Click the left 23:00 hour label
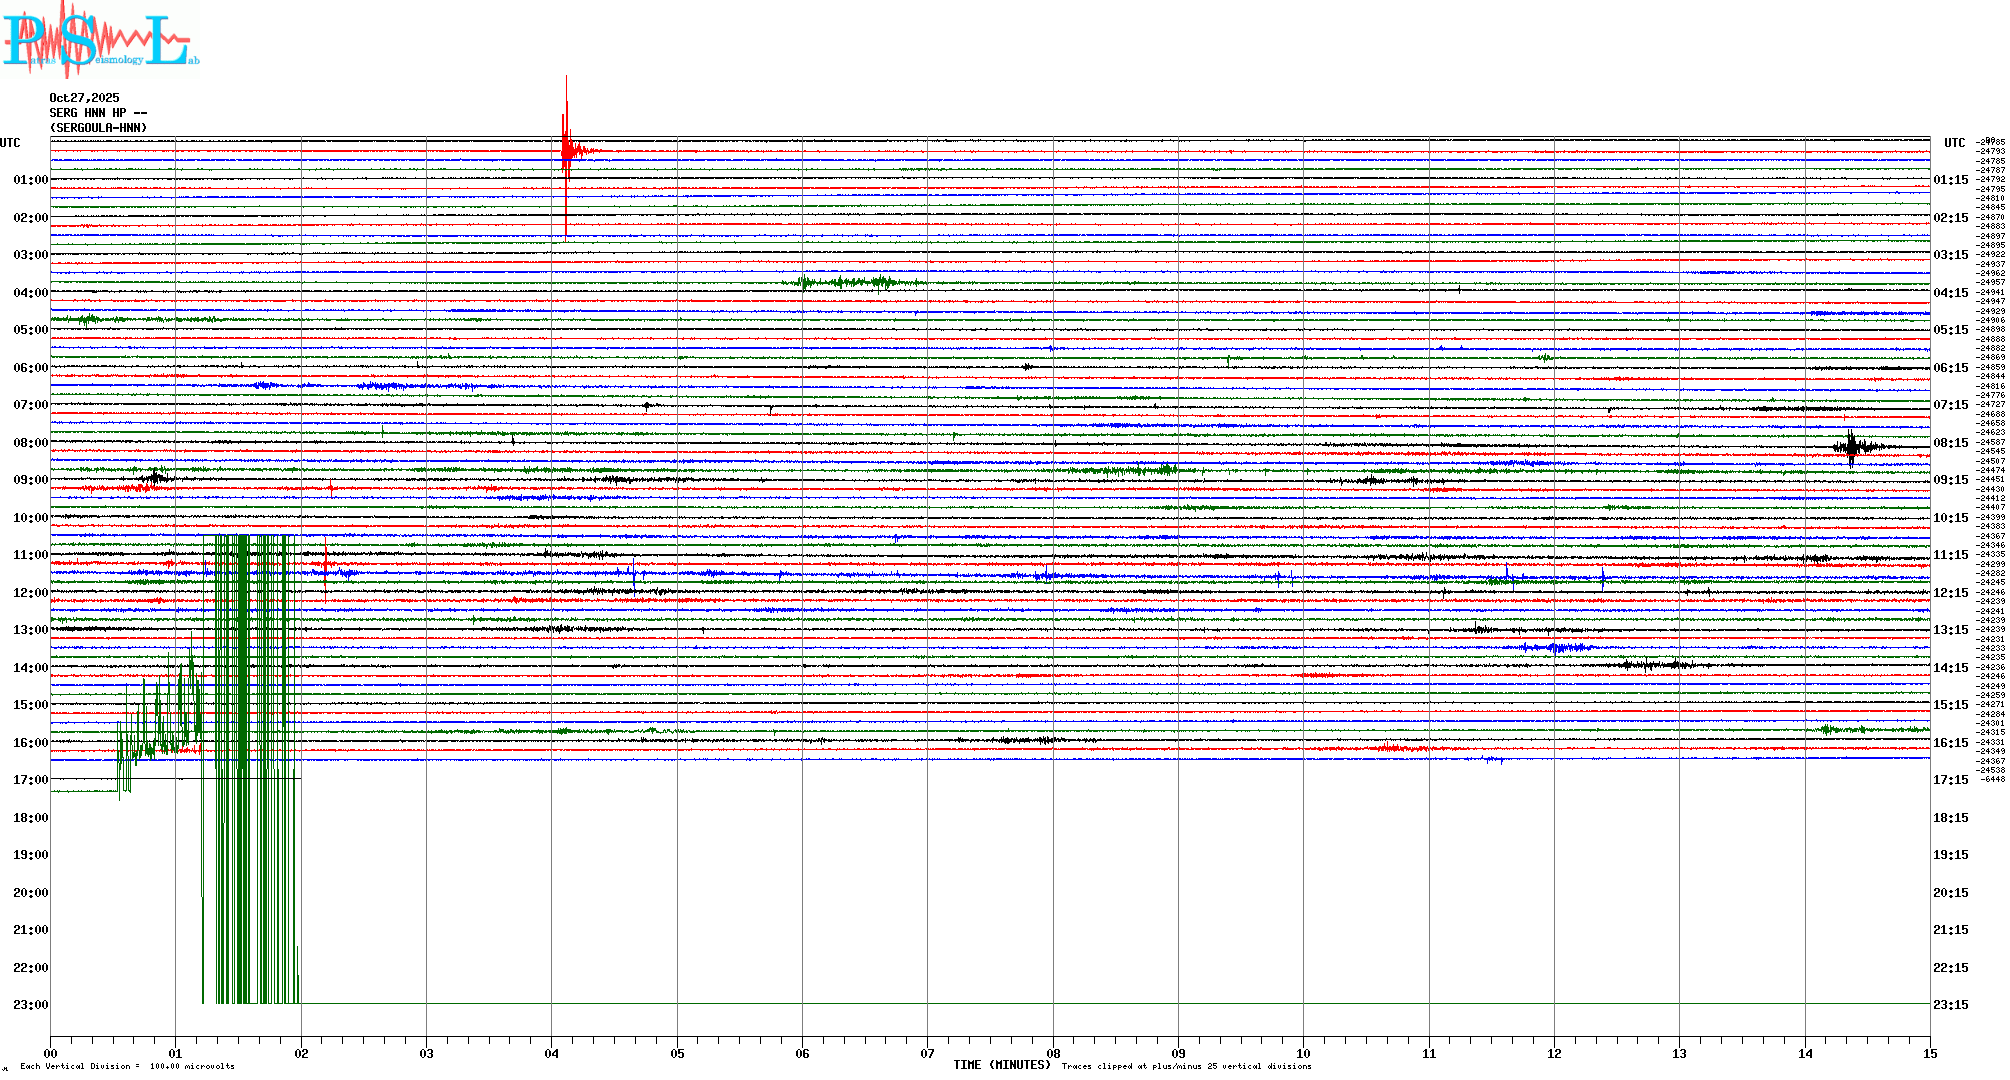This screenshot has height=1080, width=2010. coord(30,1005)
